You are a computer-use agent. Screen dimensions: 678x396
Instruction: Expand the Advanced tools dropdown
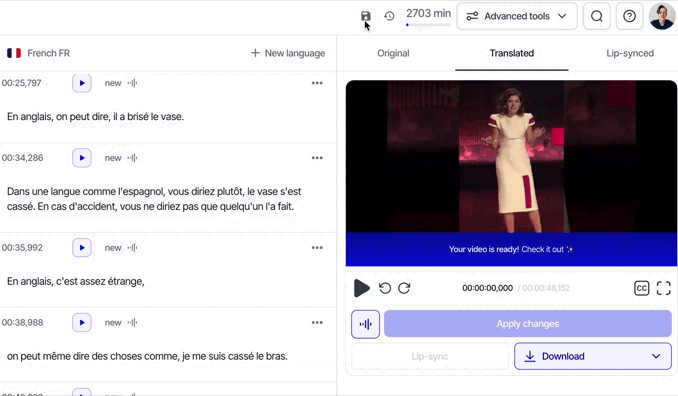517,16
